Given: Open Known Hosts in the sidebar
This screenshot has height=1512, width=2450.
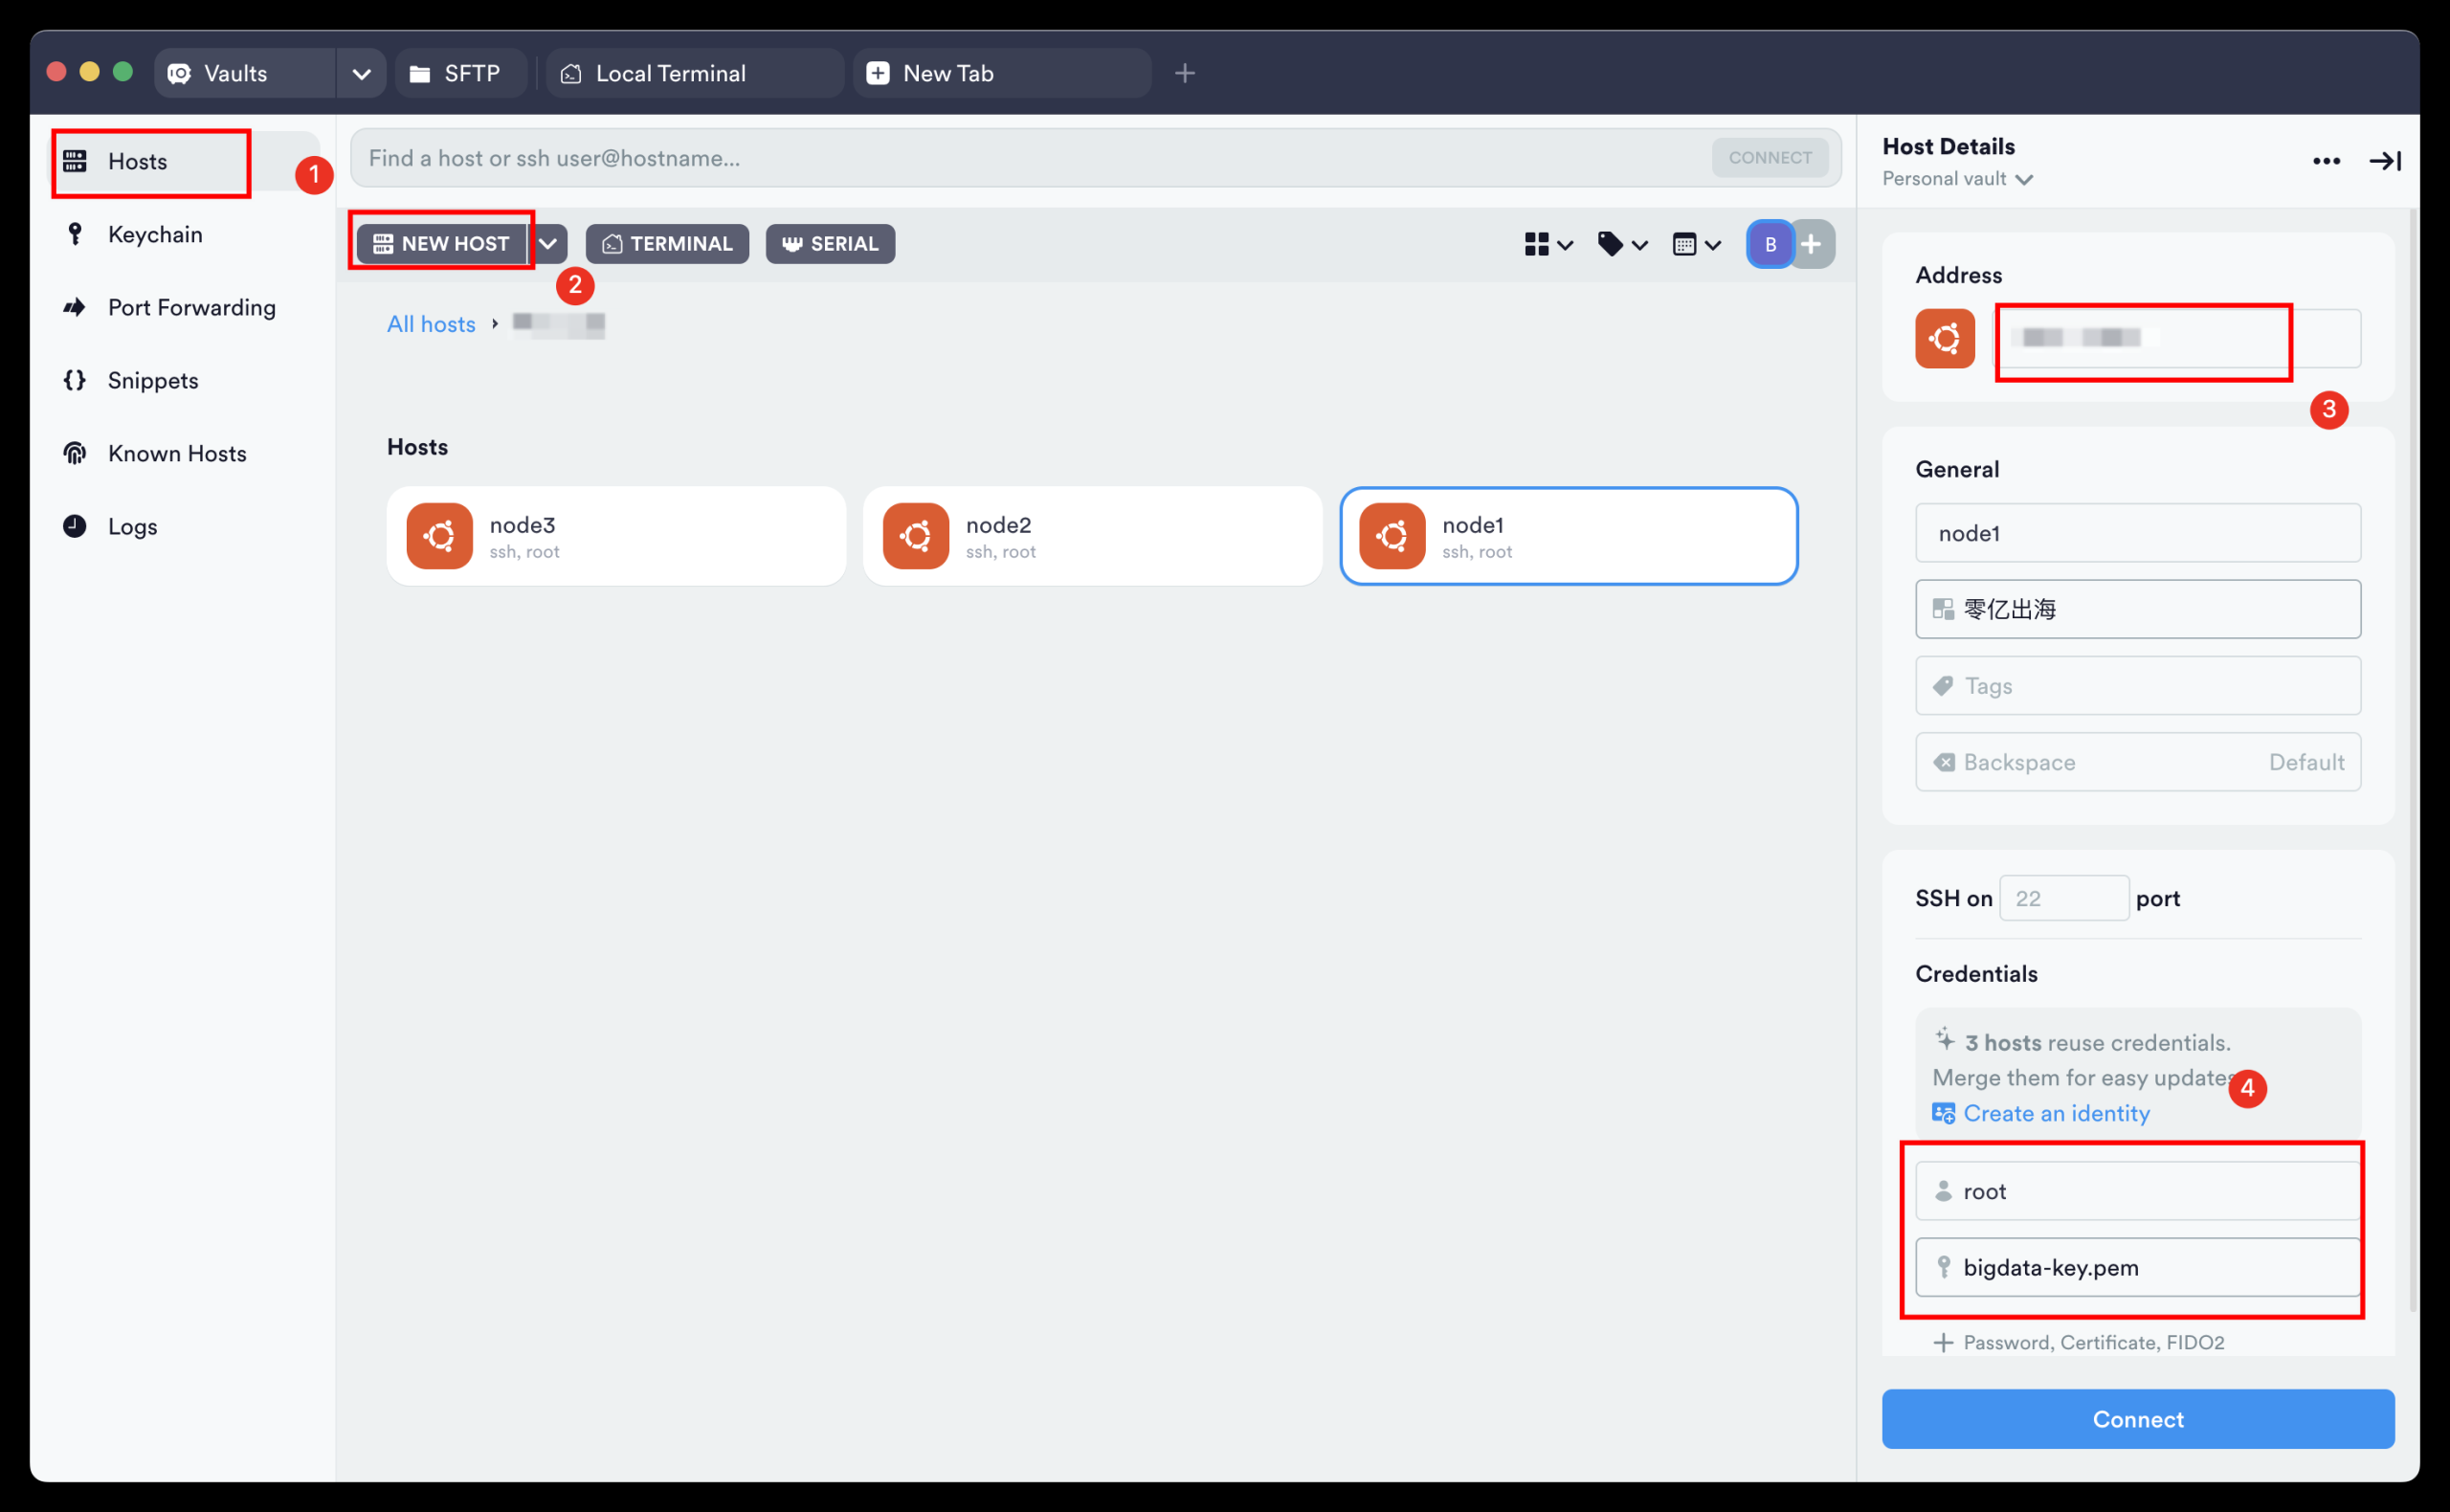Looking at the screenshot, I should pyautogui.click(x=177, y=453).
